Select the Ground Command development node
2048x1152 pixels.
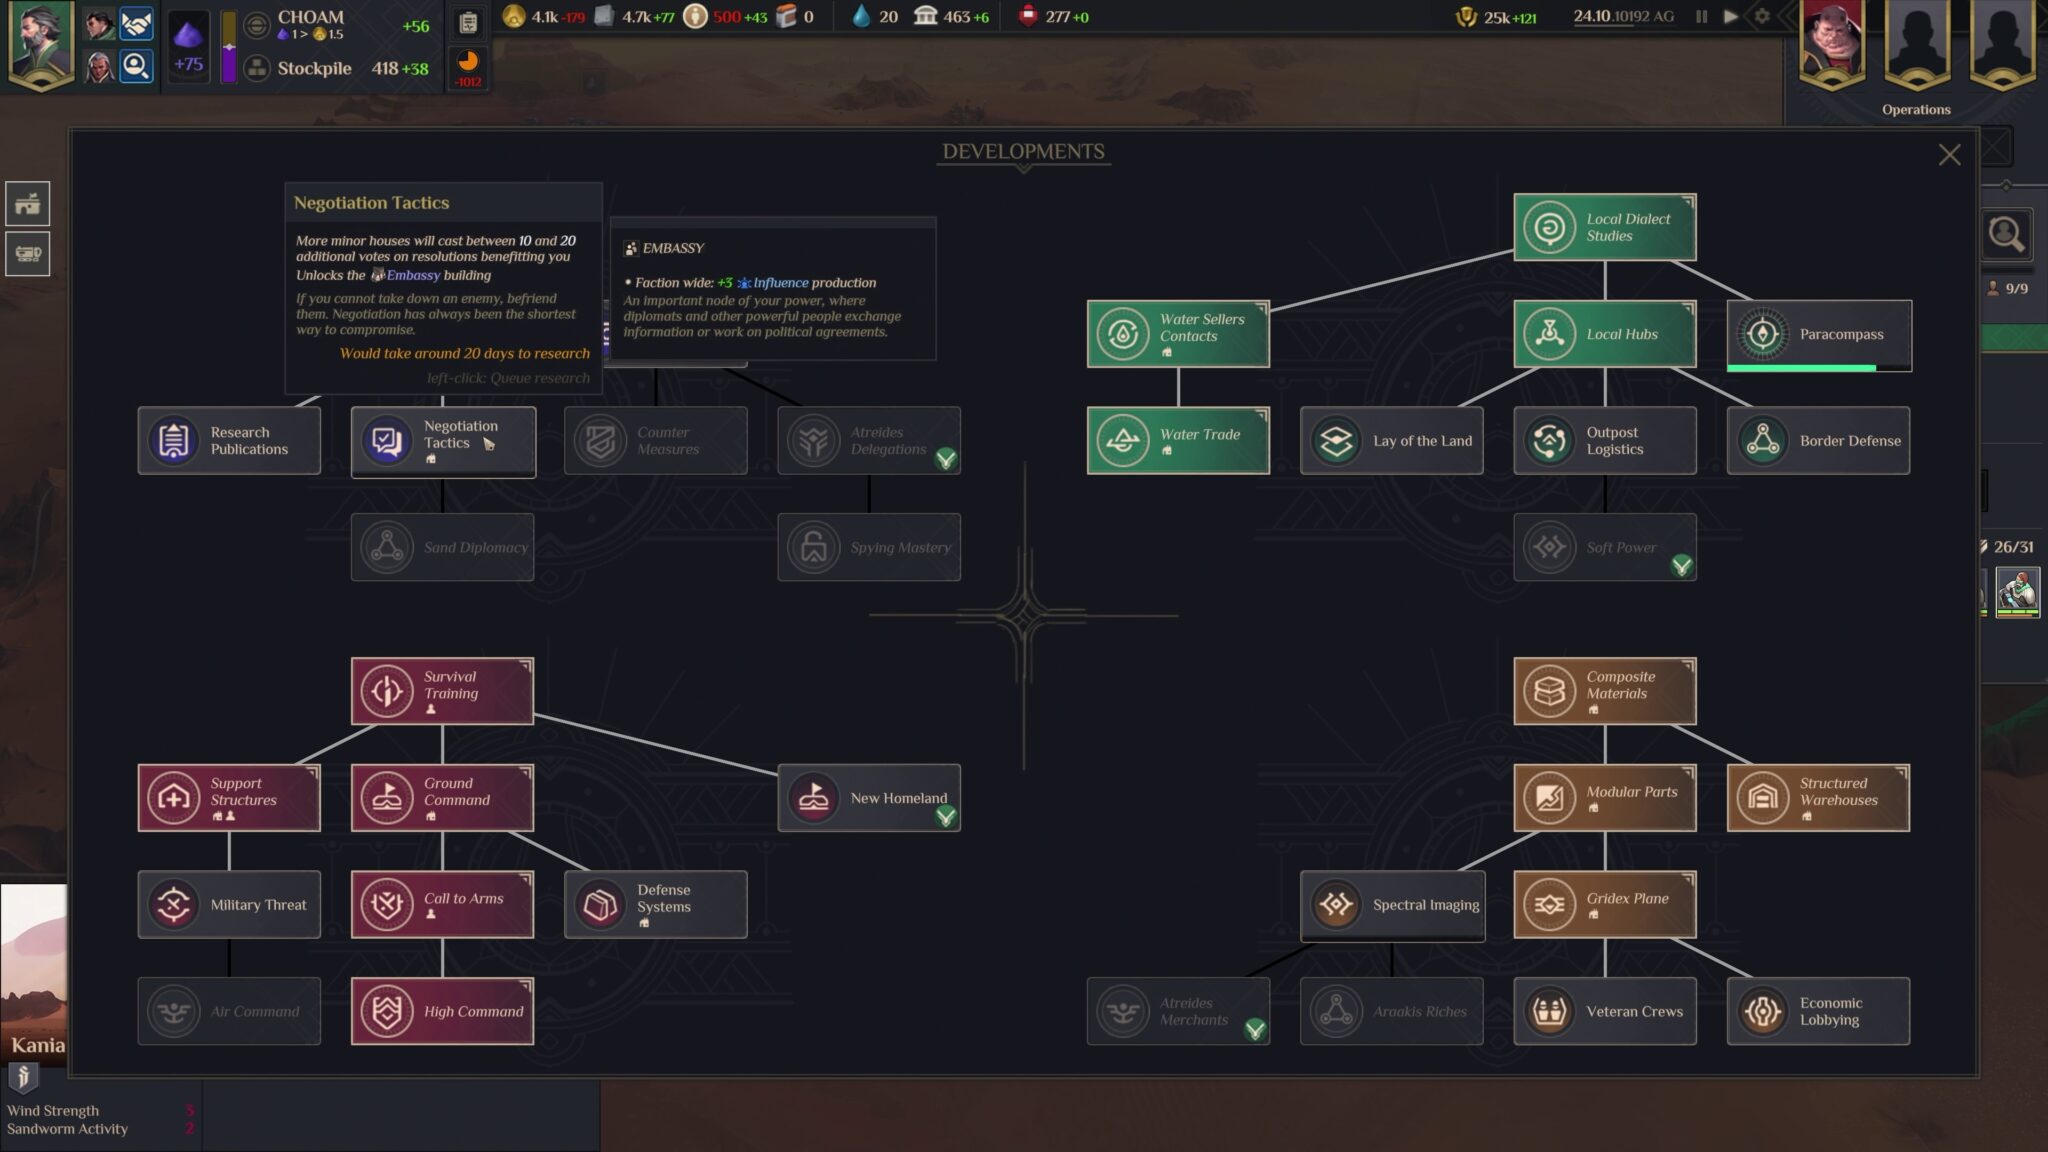click(442, 798)
